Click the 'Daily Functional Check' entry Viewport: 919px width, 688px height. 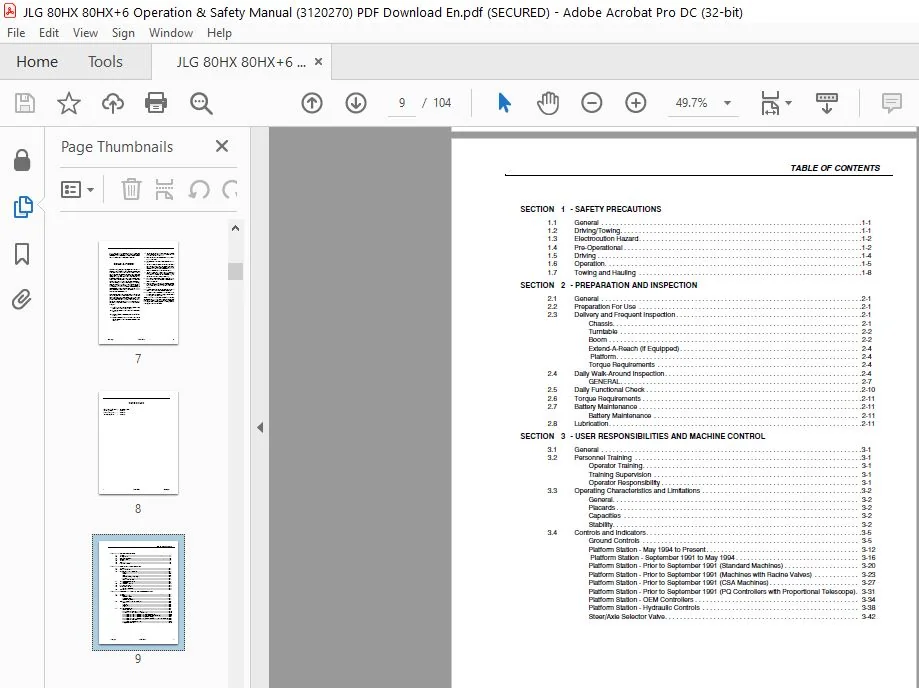click(x=609, y=390)
